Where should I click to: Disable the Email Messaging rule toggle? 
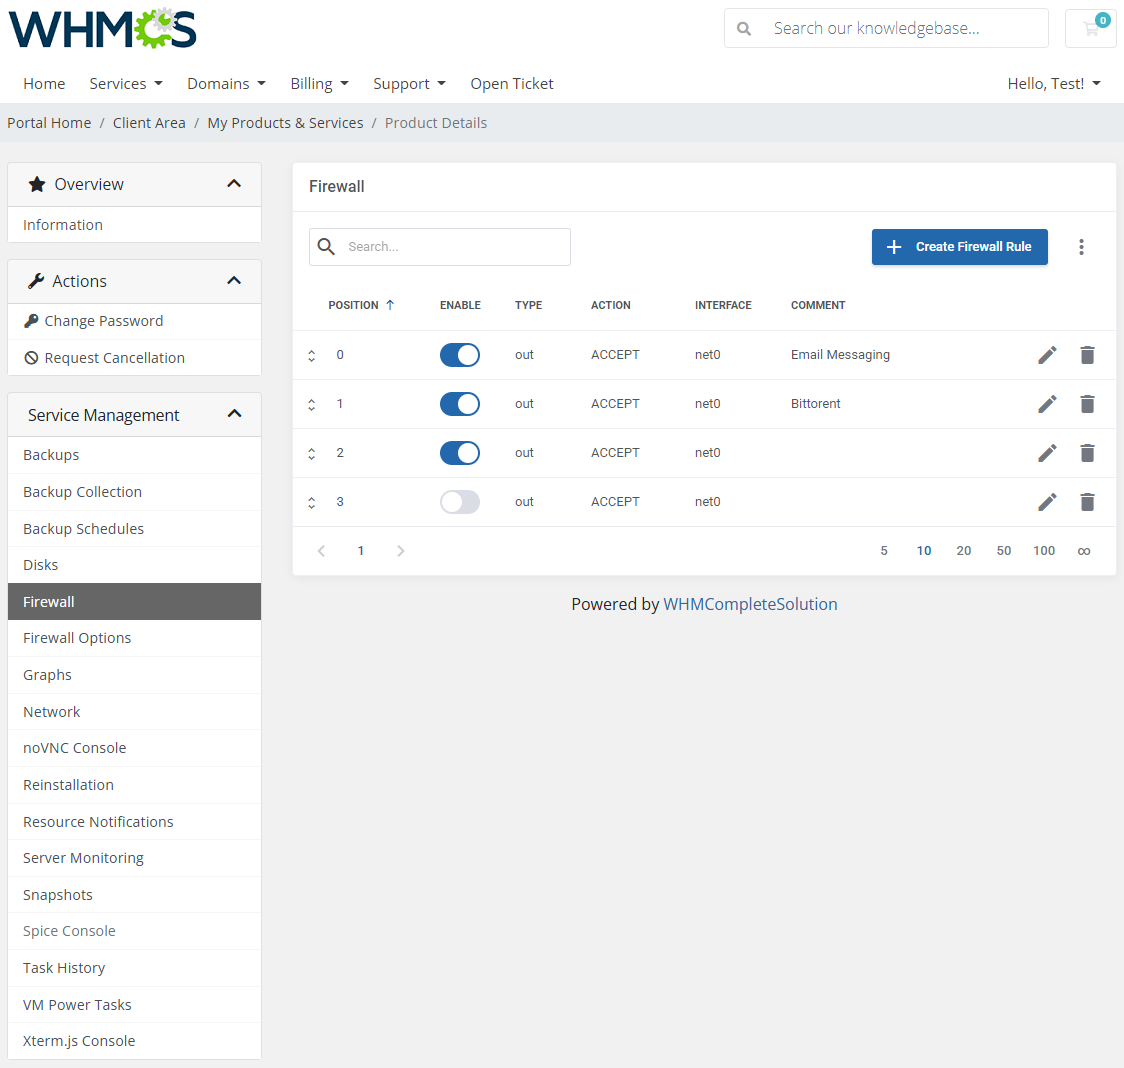pos(459,354)
